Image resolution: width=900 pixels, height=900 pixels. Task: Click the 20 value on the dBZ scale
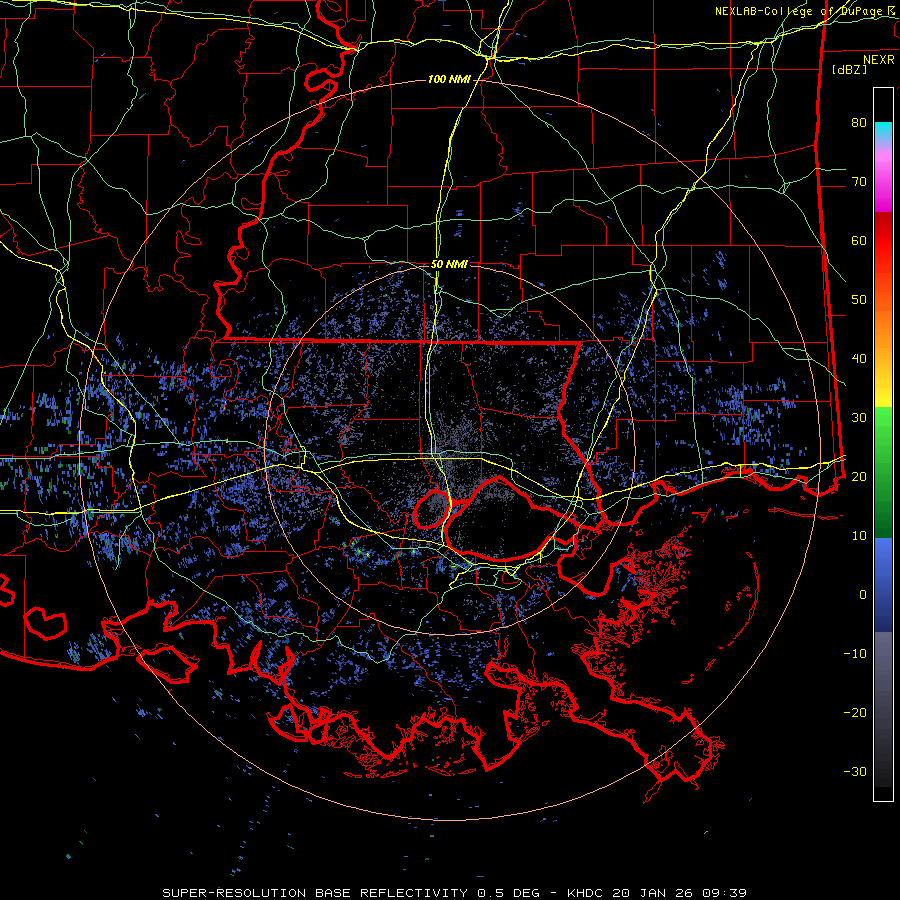[859, 477]
